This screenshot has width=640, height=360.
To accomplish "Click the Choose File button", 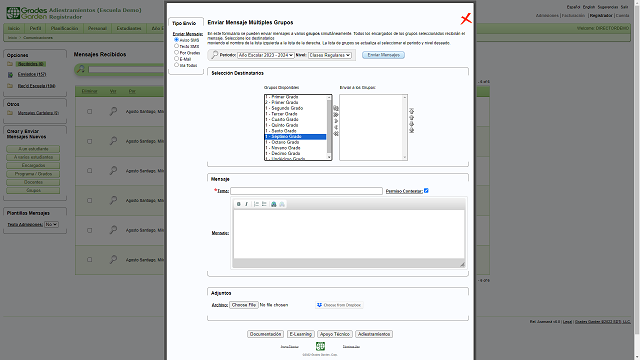I will (244, 305).
